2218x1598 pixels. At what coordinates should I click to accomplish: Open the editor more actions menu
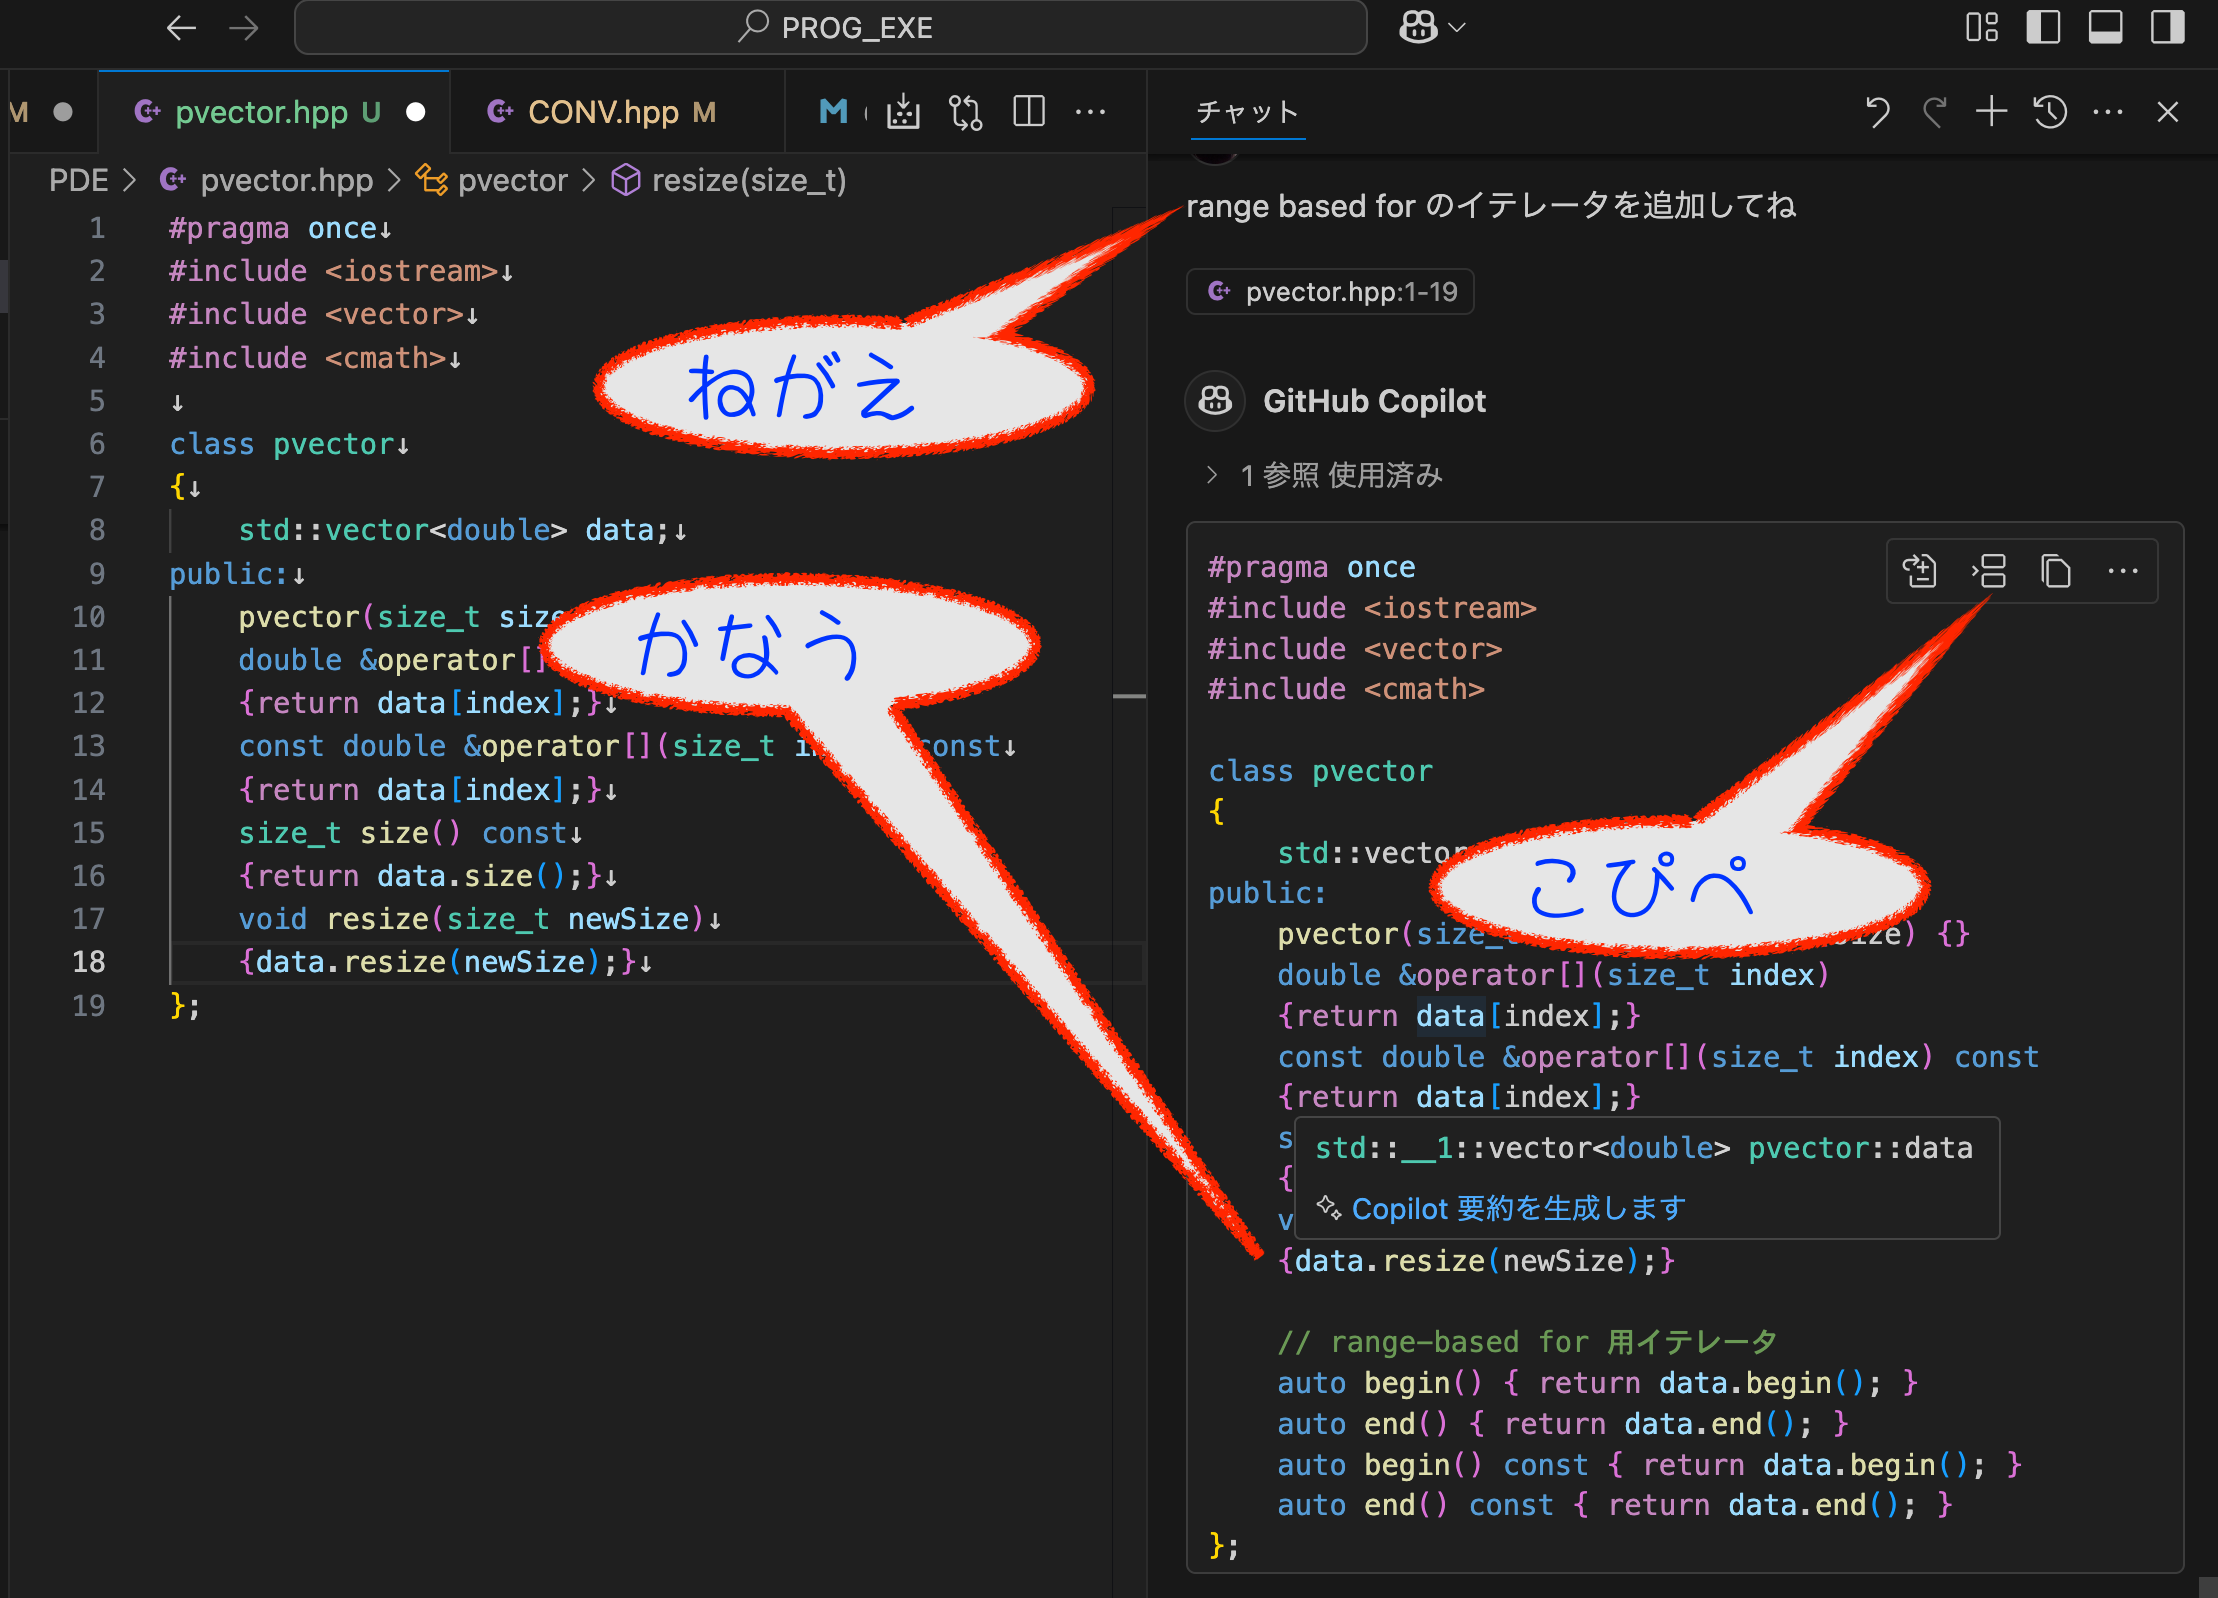click(1090, 112)
